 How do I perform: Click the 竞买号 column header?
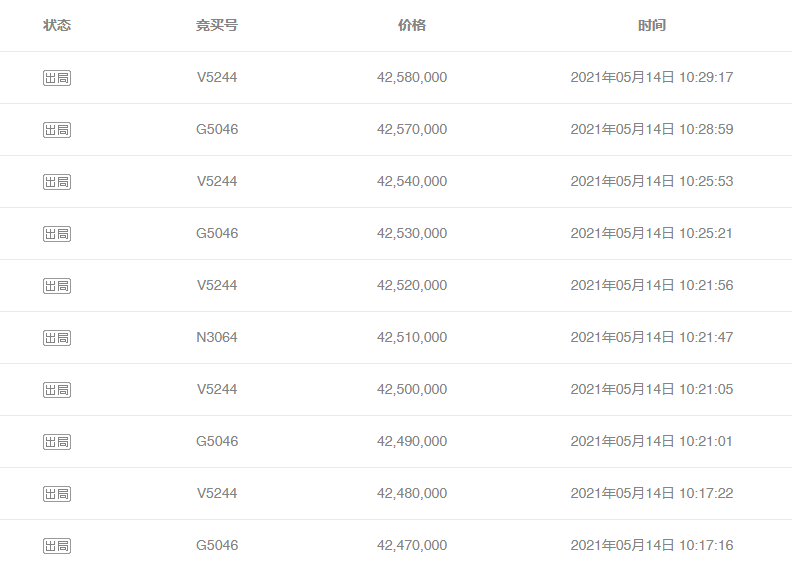(x=217, y=25)
